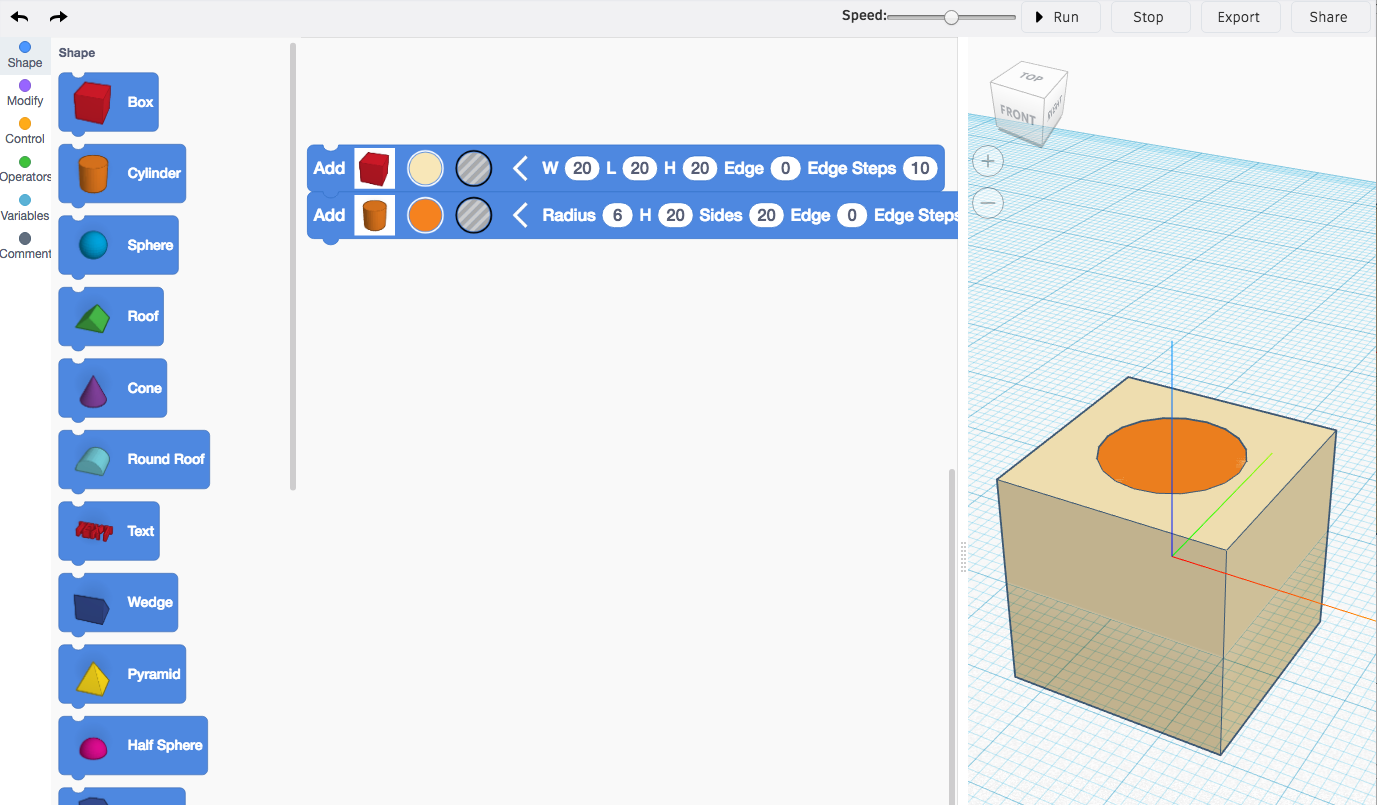1377x805 pixels.
Task: Select the Sphere shape block
Action: coord(118,245)
